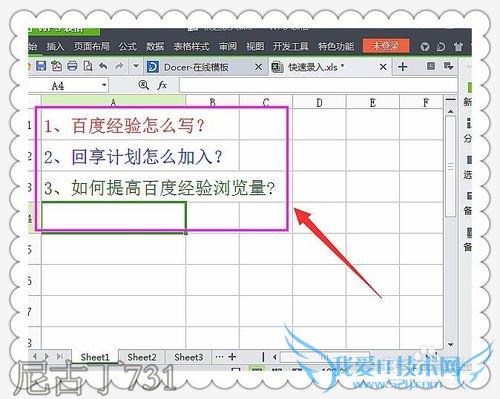Expand the quick access toolbar dropdown arrow
The height and width of the screenshot is (399, 500).
[x=136, y=66]
